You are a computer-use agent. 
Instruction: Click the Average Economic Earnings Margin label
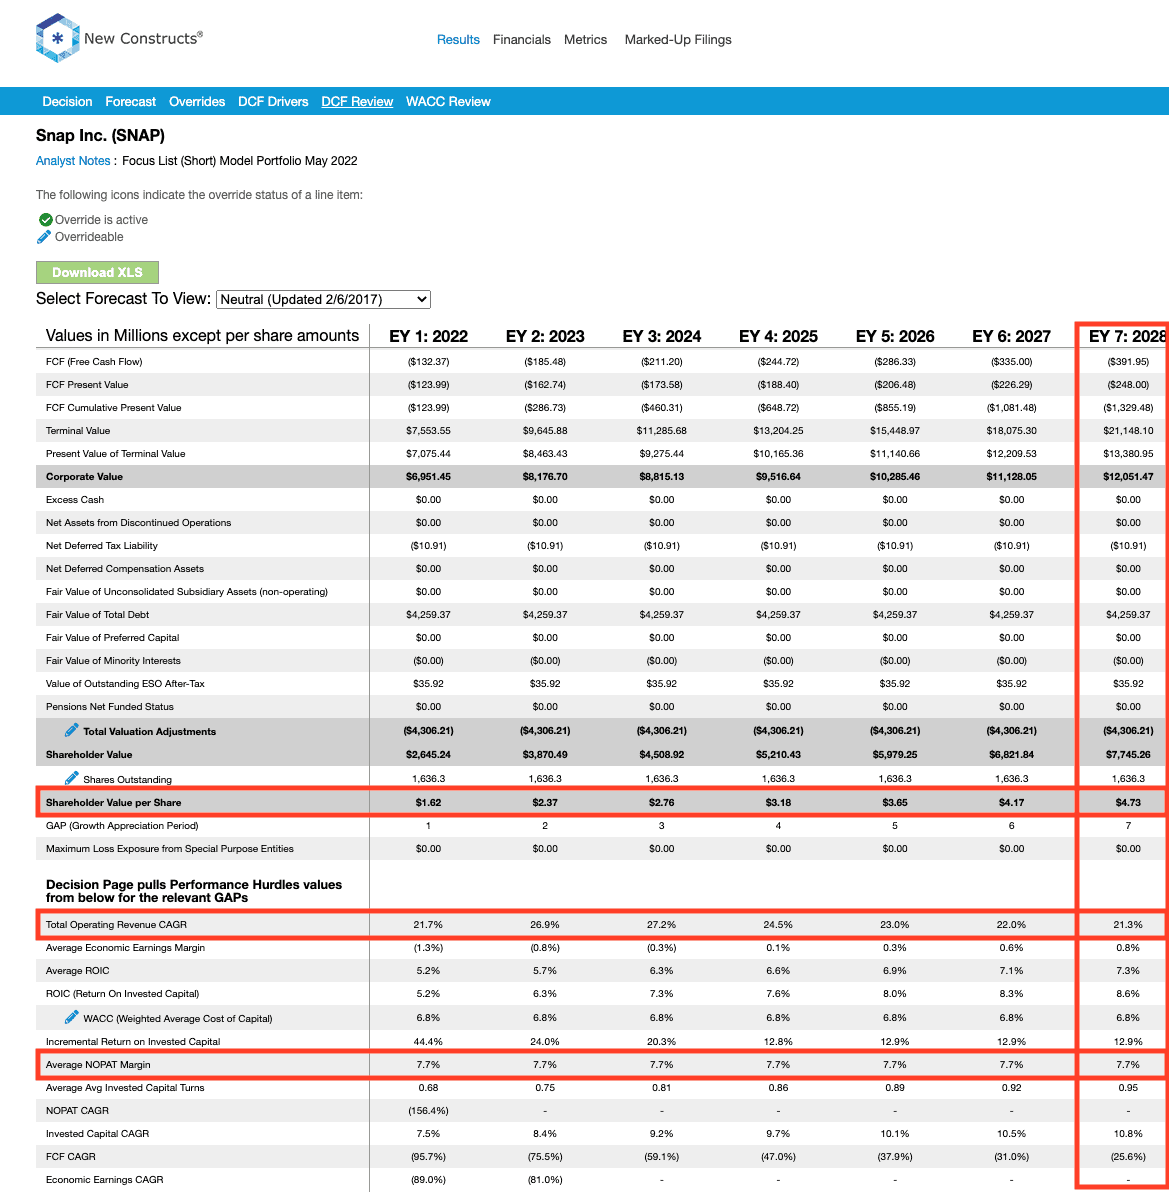(x=125, y=947)
